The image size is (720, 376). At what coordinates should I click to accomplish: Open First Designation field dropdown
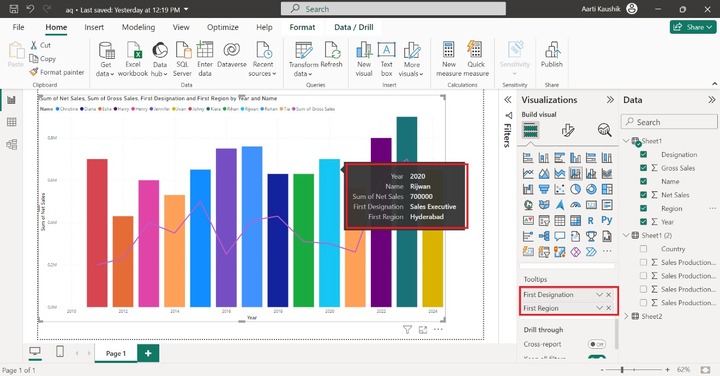[599, 295]
